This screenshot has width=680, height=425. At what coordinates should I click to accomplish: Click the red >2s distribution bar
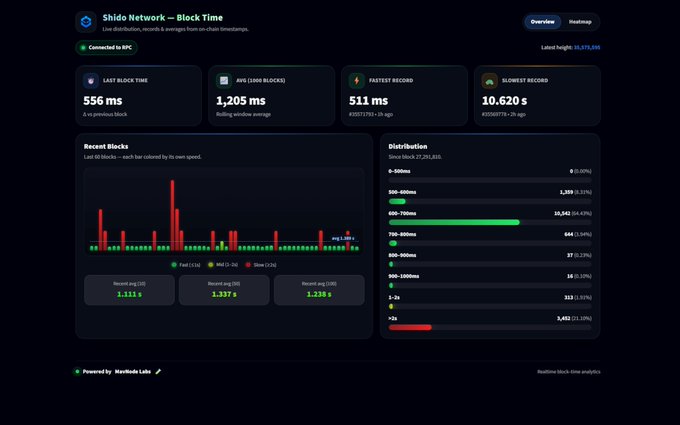490,327
